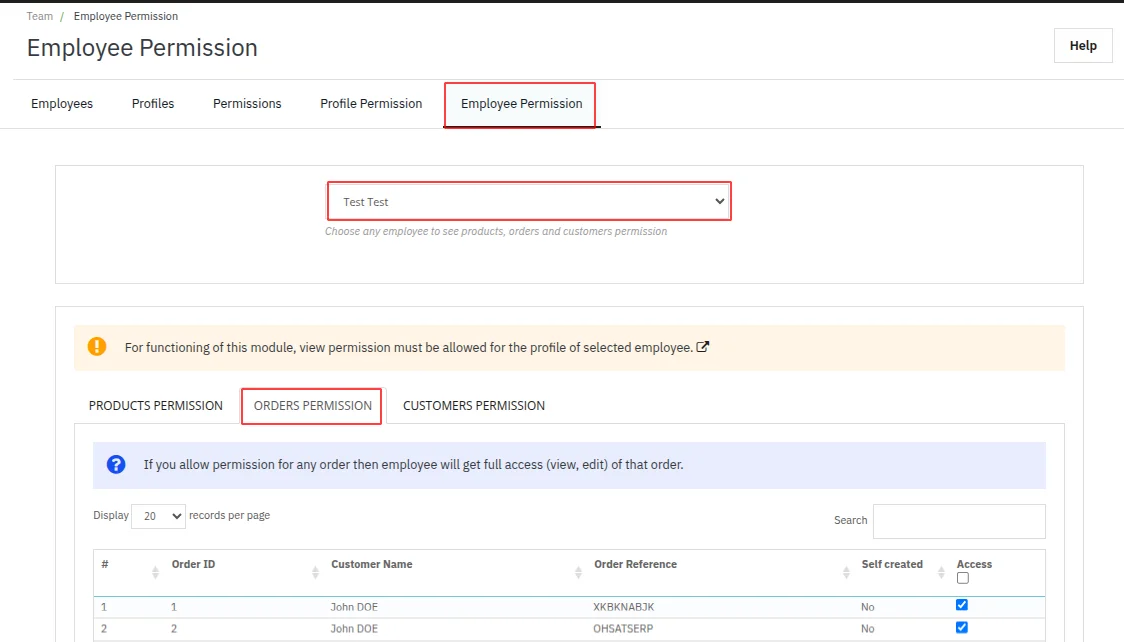This screenshot has height=642, width=1124.
Task: Toggle select-all Access checkbox in header
Action: pos(962,578)
